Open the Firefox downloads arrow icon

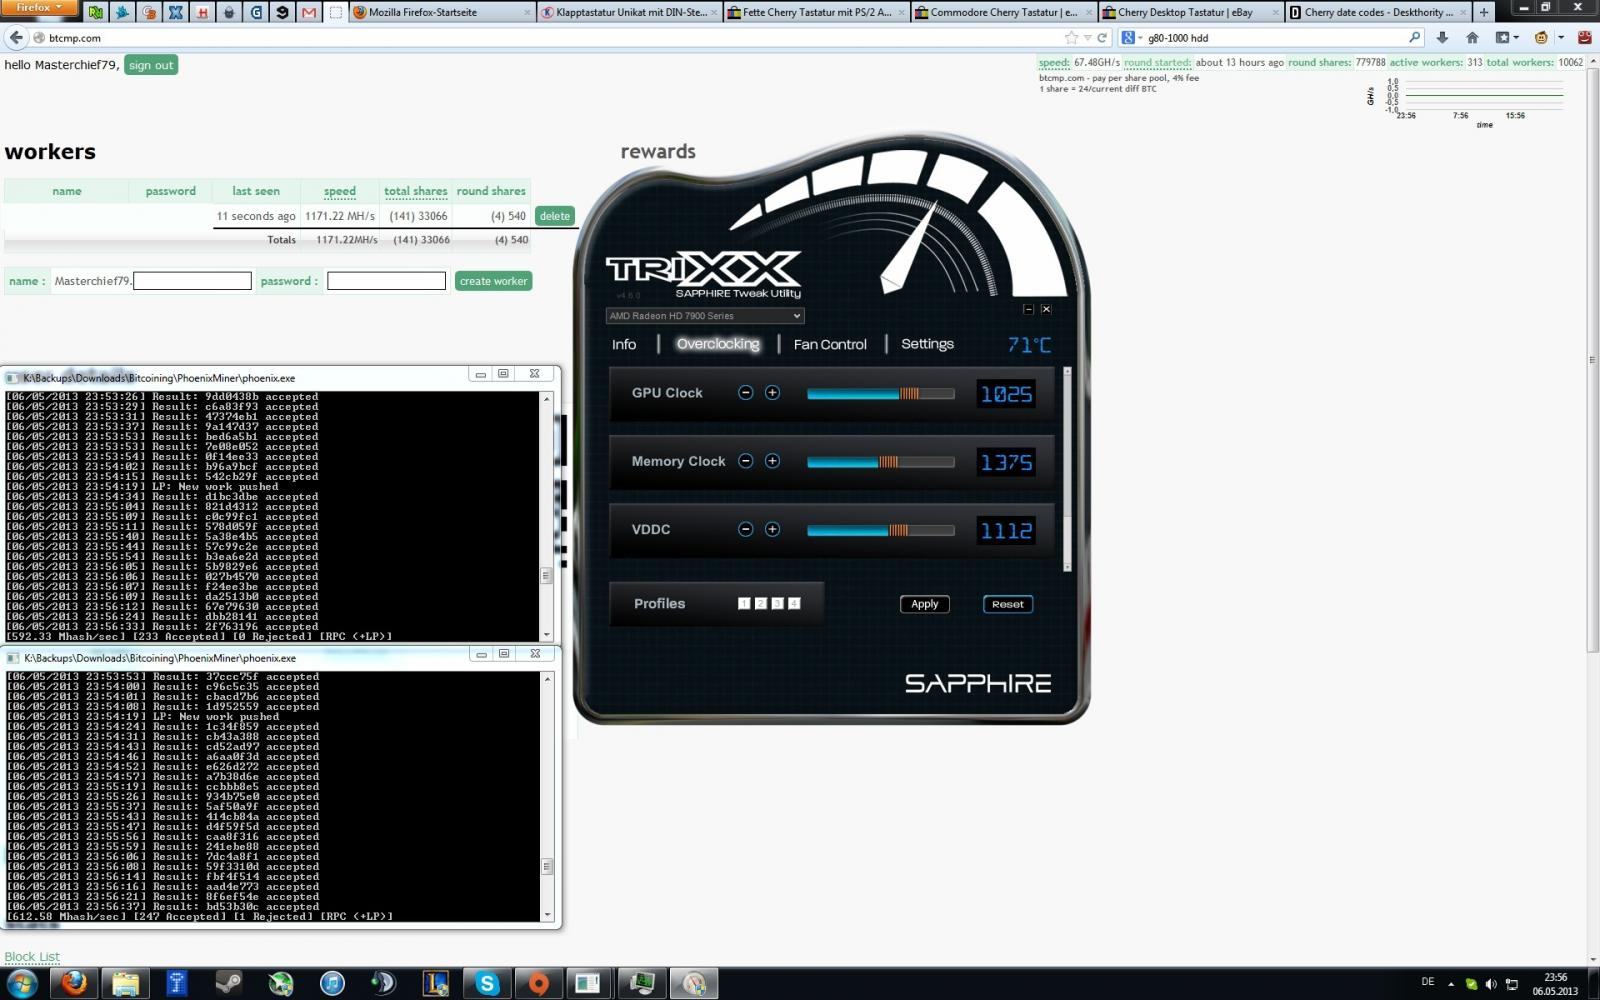tap(1442, 38)
